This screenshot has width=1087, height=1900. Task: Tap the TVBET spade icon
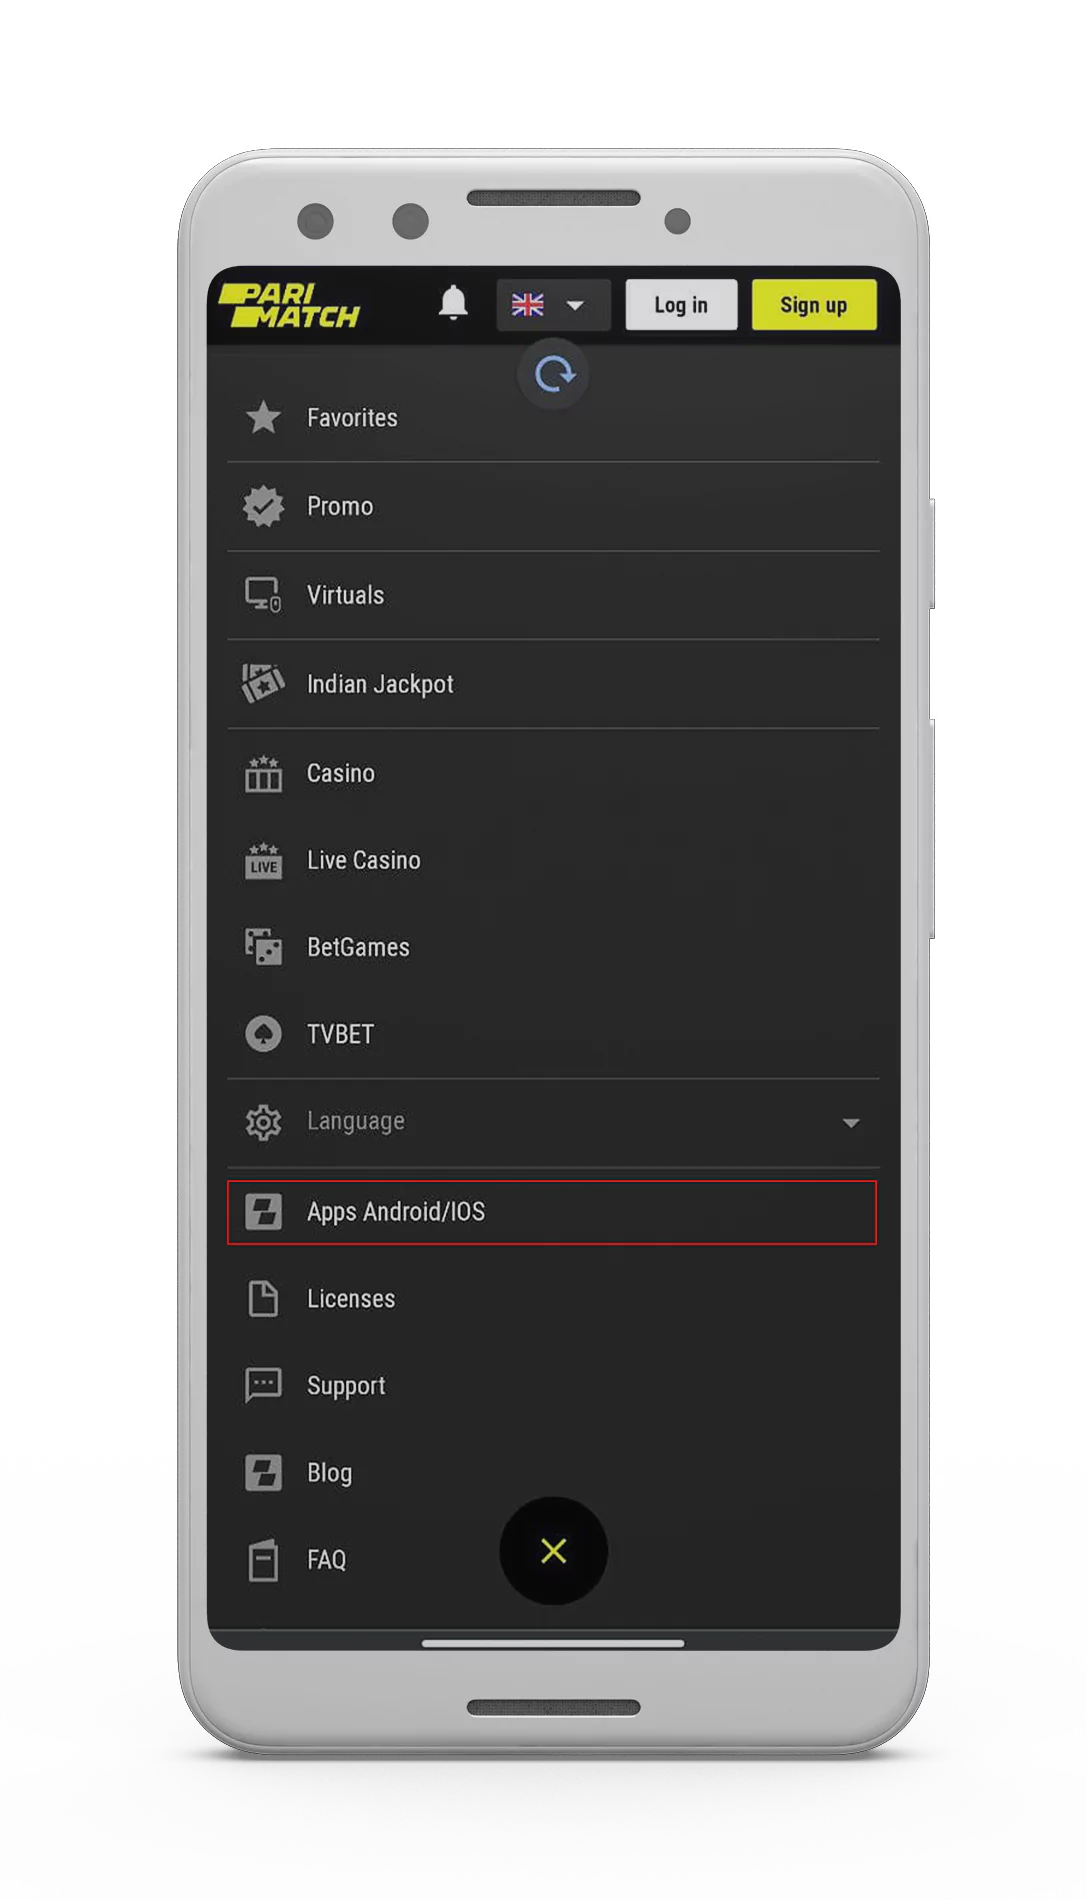[263, 1034]
